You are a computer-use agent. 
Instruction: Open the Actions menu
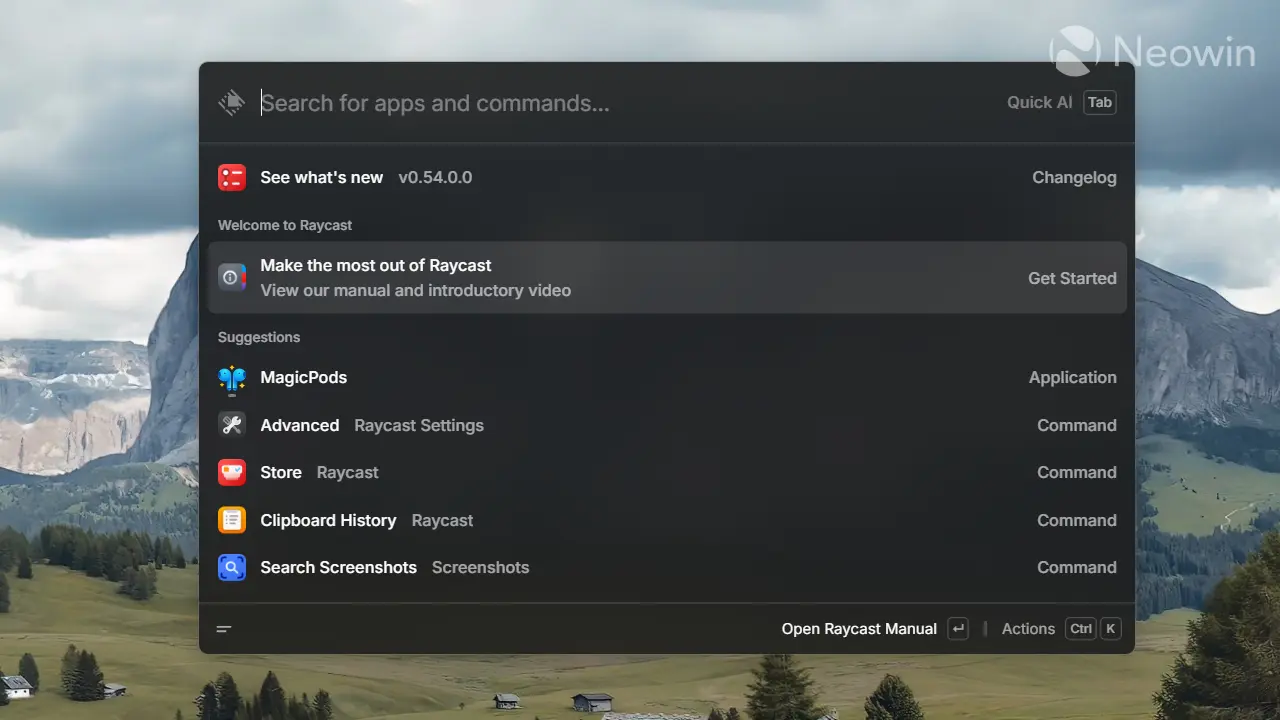pos(1028,628)
